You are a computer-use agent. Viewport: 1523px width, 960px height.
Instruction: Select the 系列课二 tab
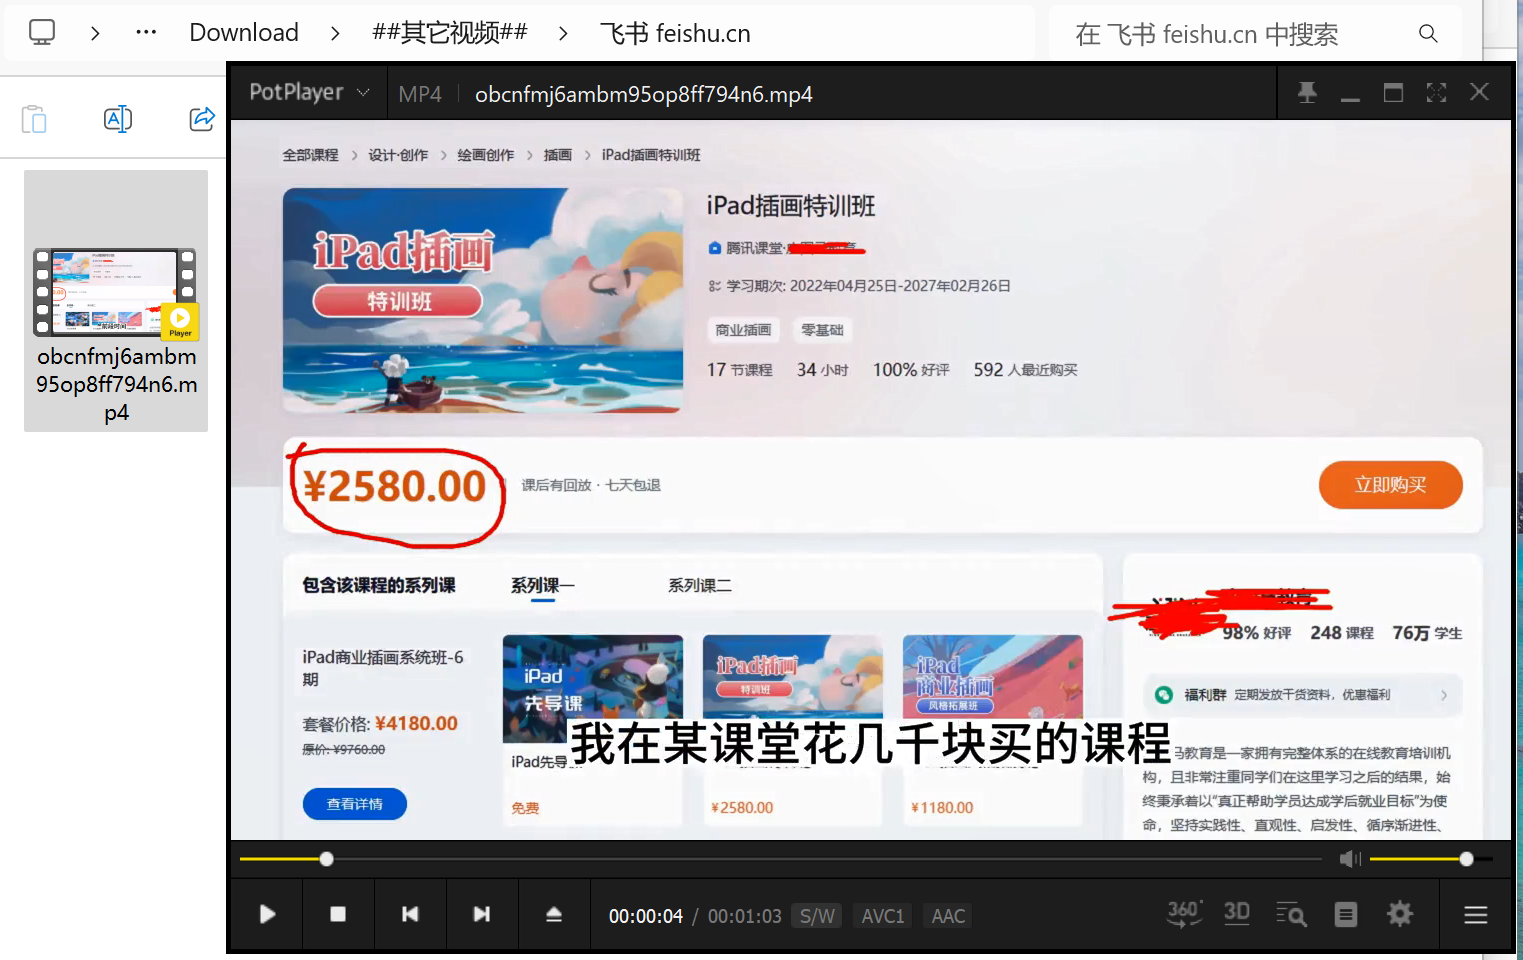pyautogui.click(x=700, y=585)
